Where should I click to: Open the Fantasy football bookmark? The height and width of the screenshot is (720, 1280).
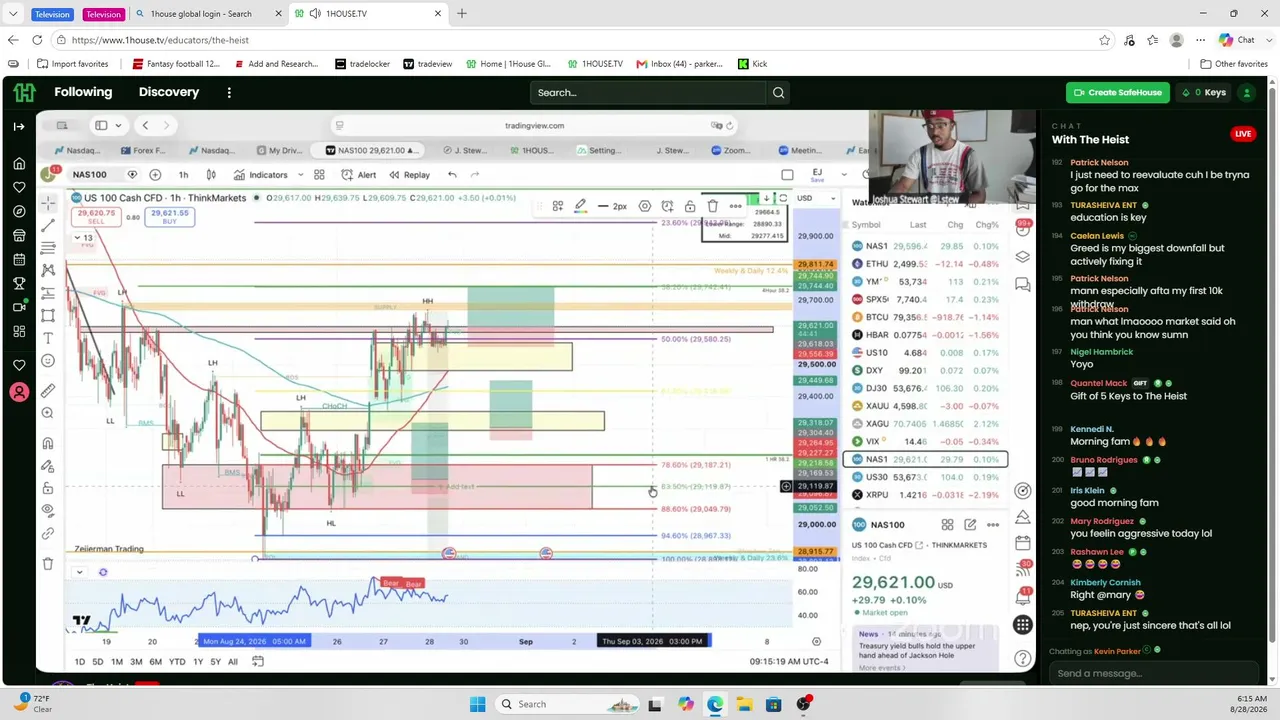point(176,64)
